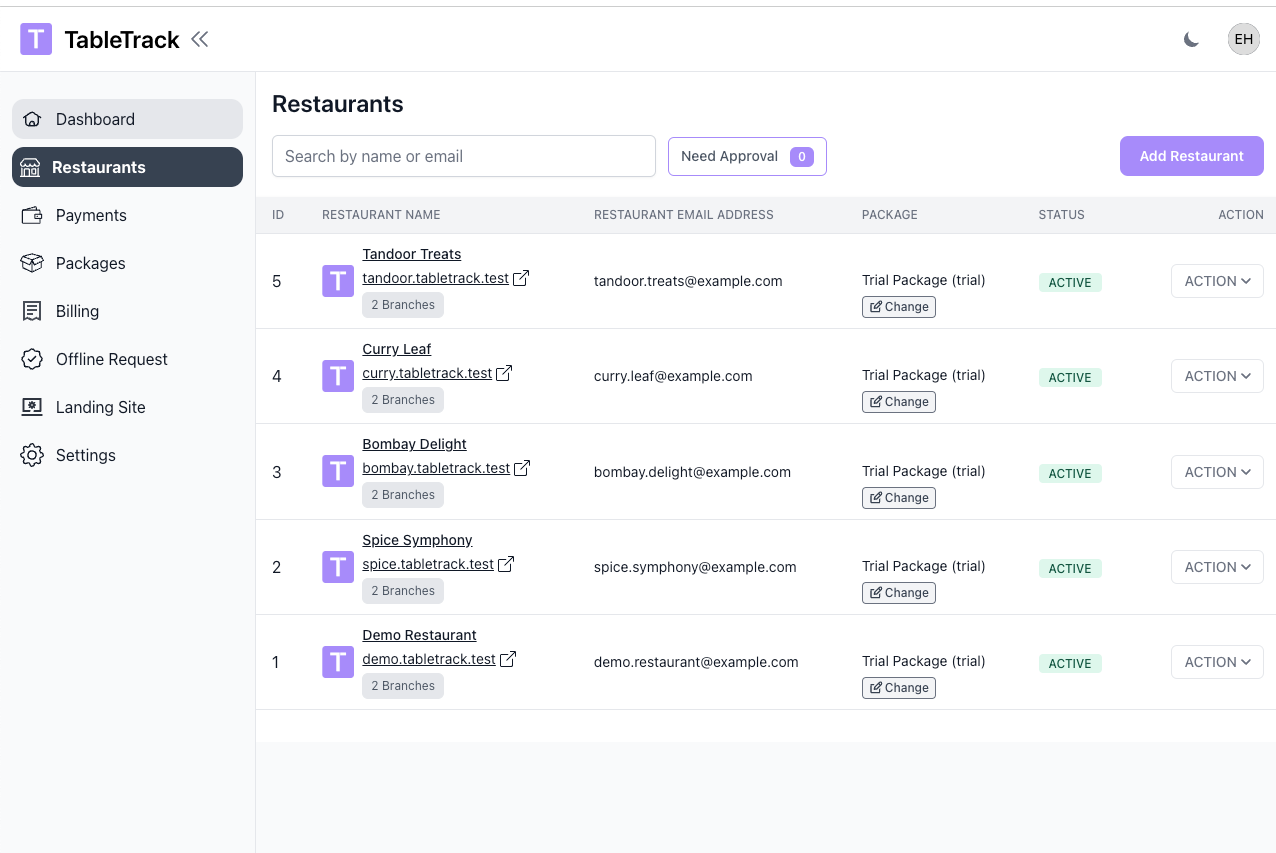Collapse the sidebar with double-chevron icon
The width and height of the screenshot is (1276, 853).
click(x=200, y=39)
